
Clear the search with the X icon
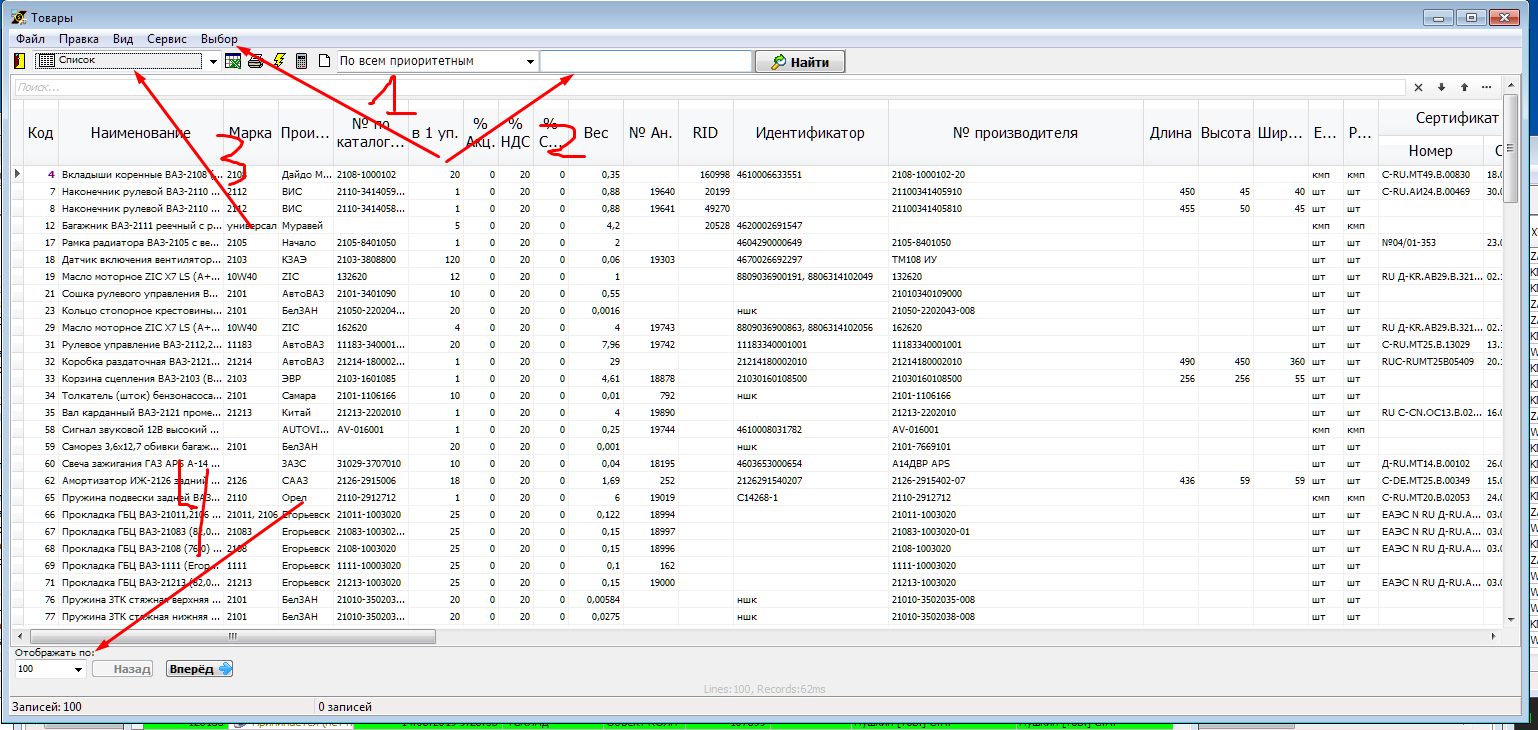[1418, 88]
